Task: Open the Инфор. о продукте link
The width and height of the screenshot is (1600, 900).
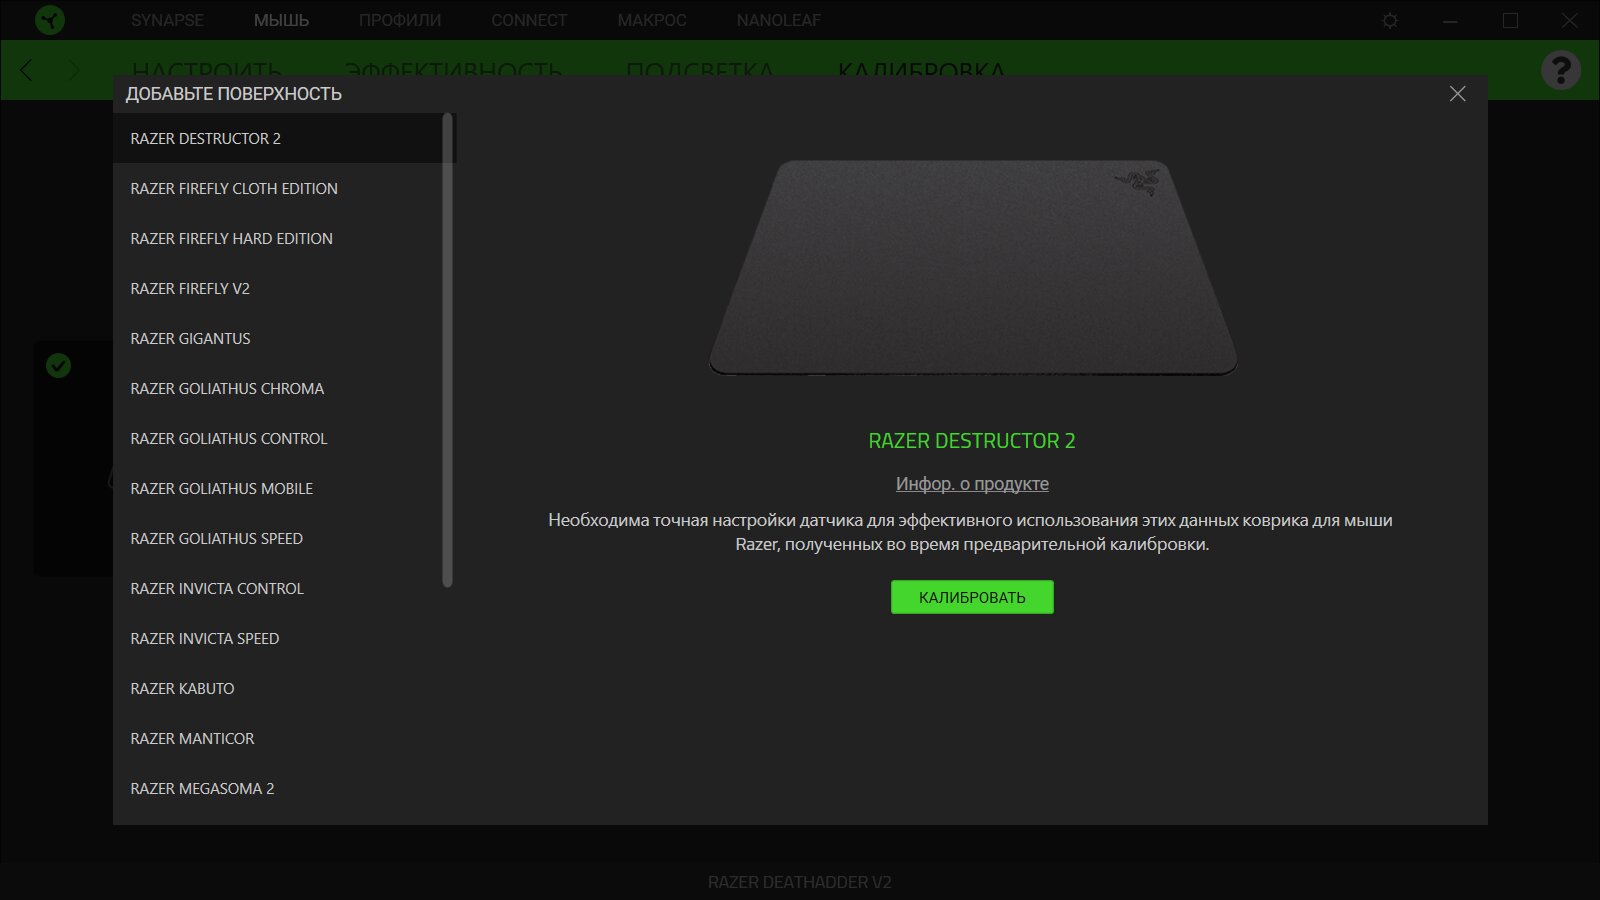Action: (x=972, y=484)
